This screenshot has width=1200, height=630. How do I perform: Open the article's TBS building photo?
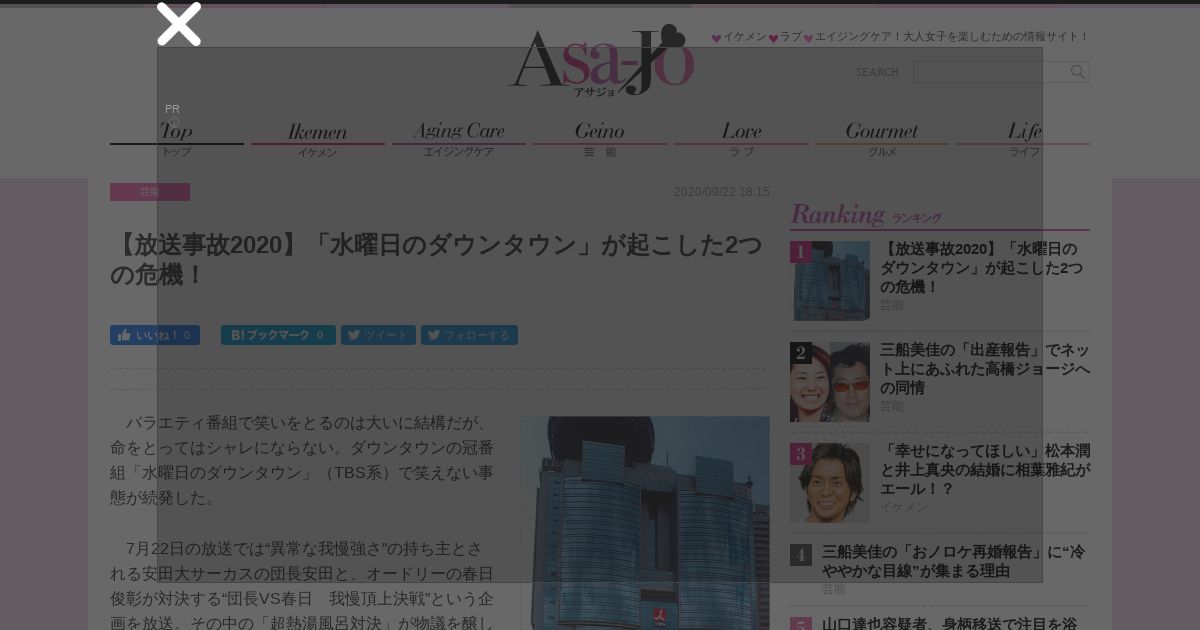click(645, 523)
